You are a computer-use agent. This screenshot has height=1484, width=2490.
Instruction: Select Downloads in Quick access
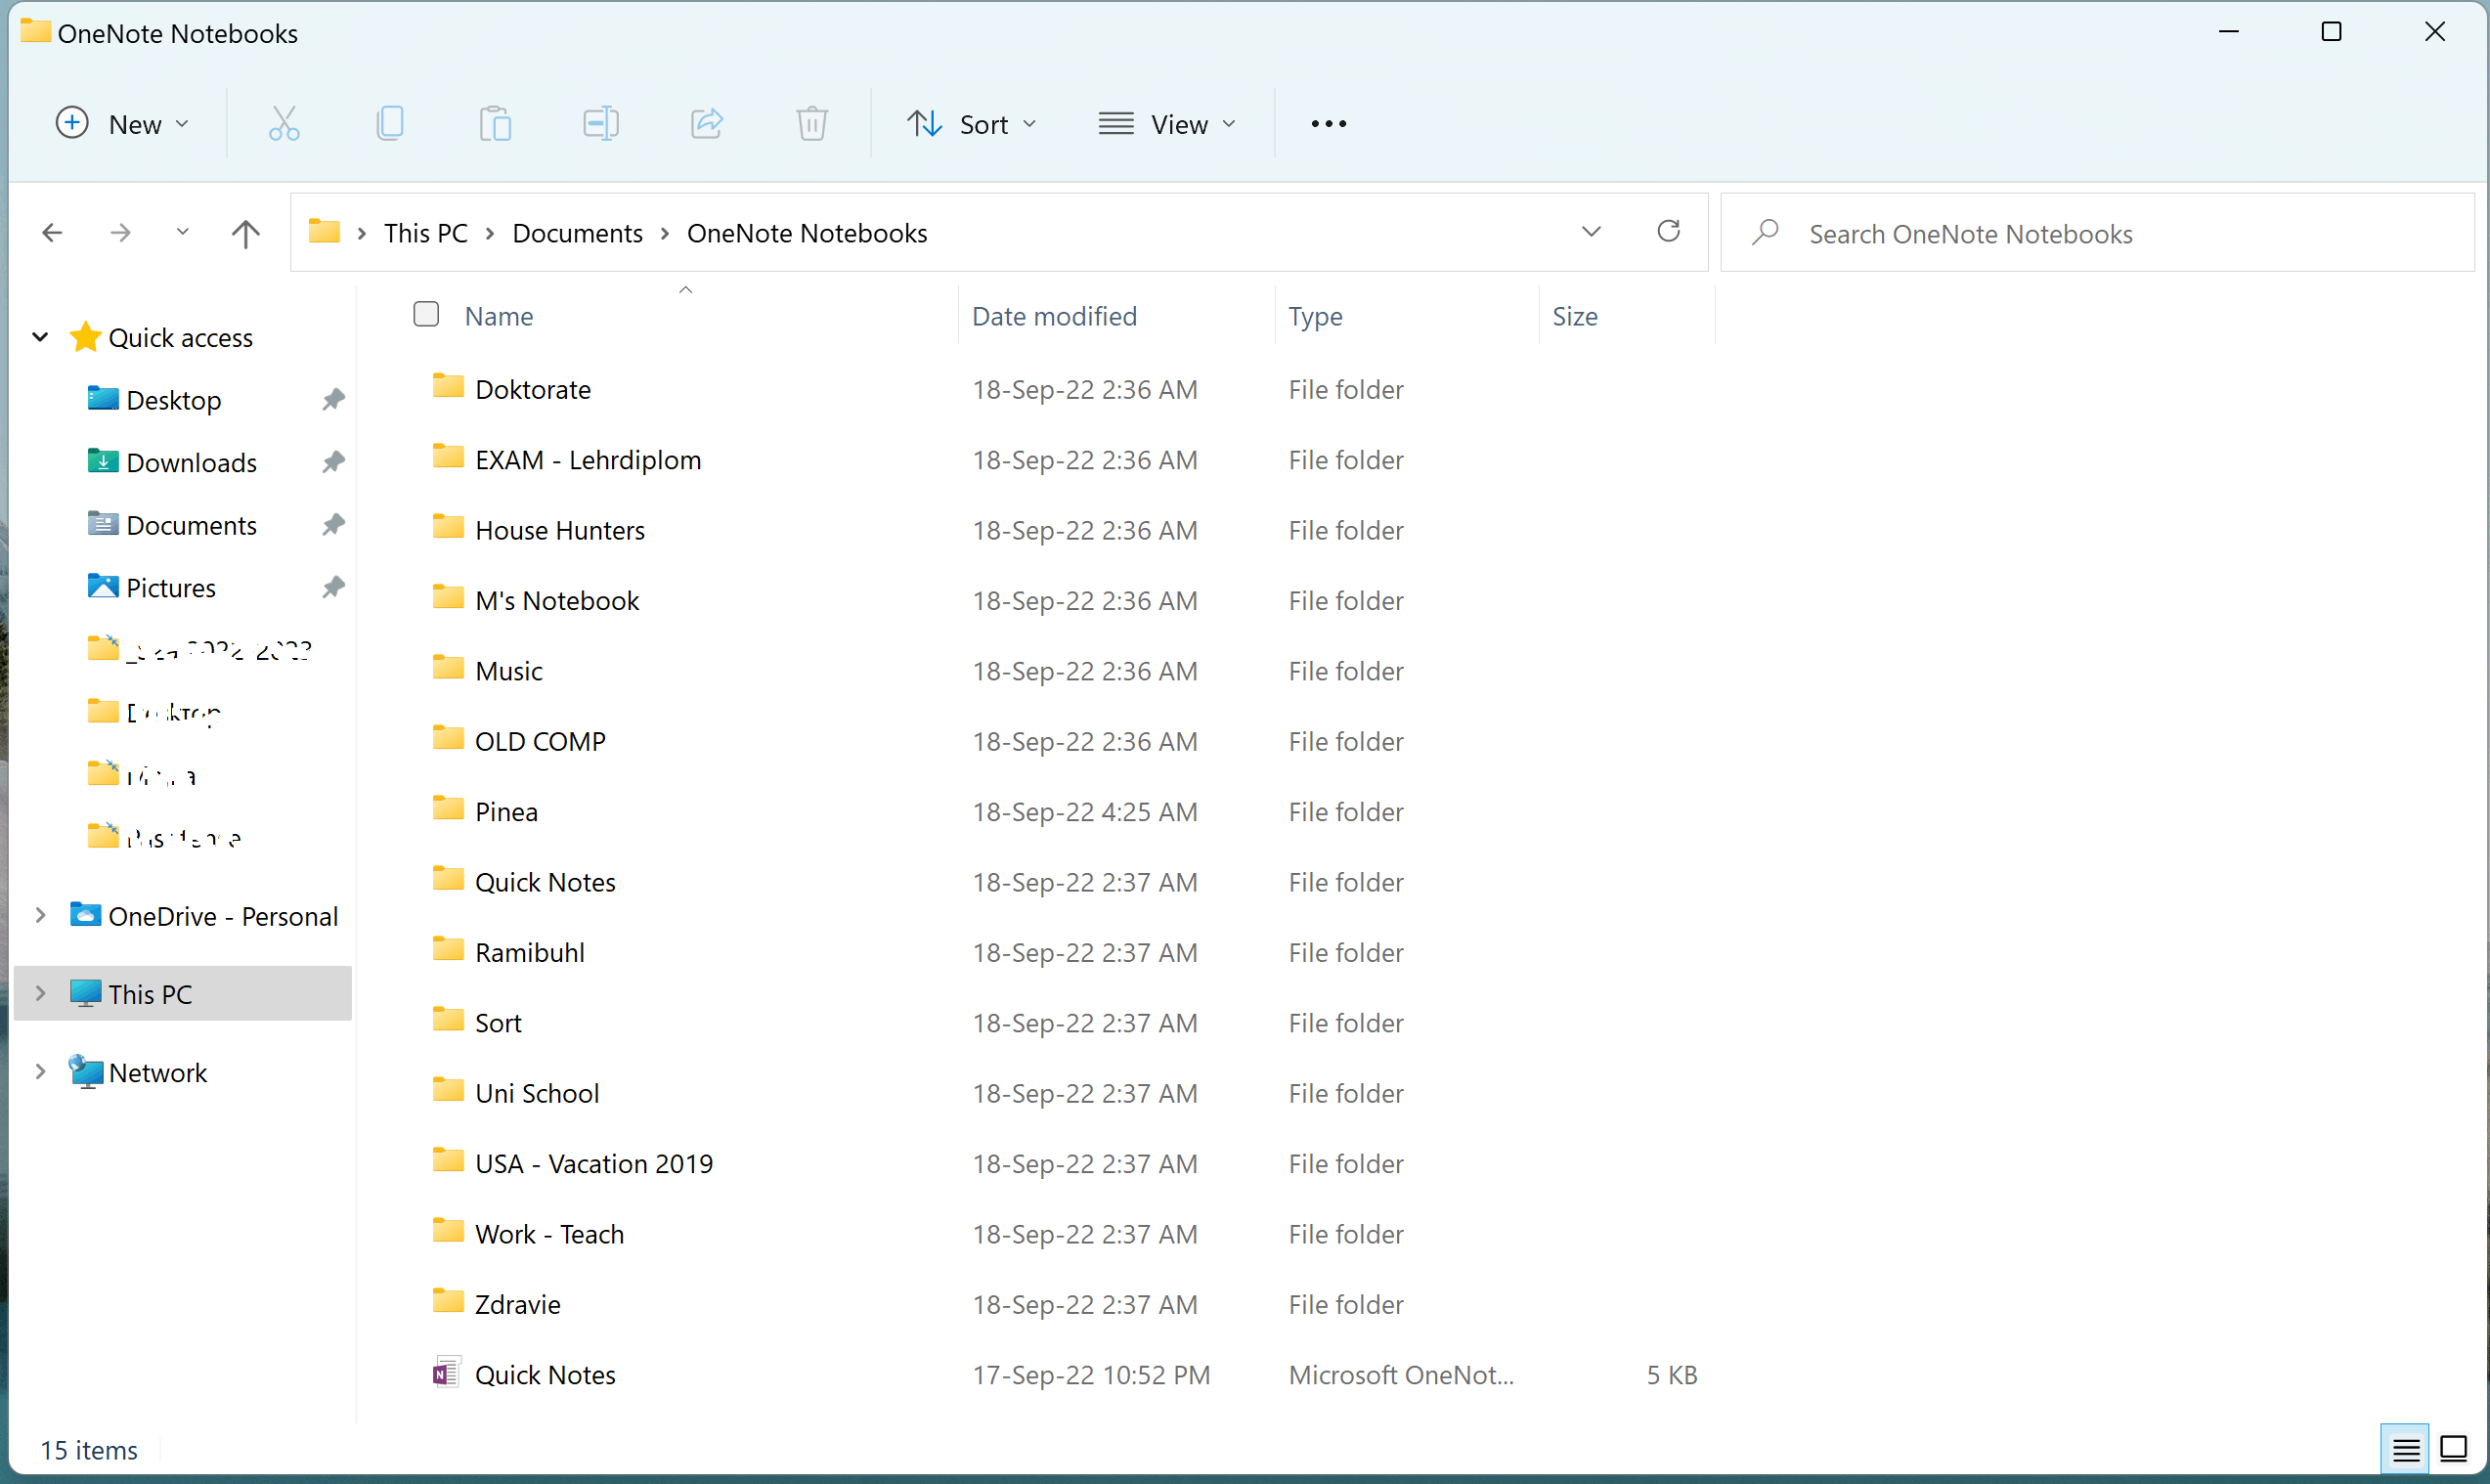pyautogui.click(x=192, y=462)
